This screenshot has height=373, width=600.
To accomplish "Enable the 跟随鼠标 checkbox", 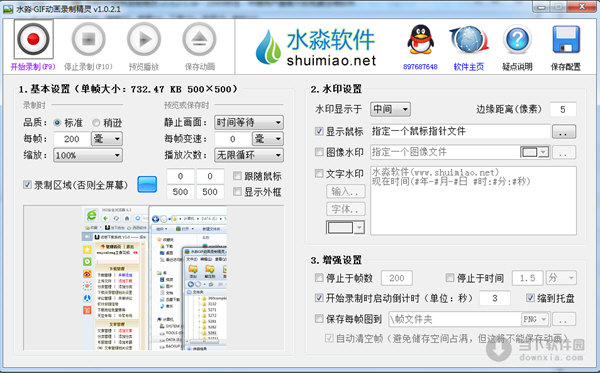I will pyautogui.click(x=237, y=176).
